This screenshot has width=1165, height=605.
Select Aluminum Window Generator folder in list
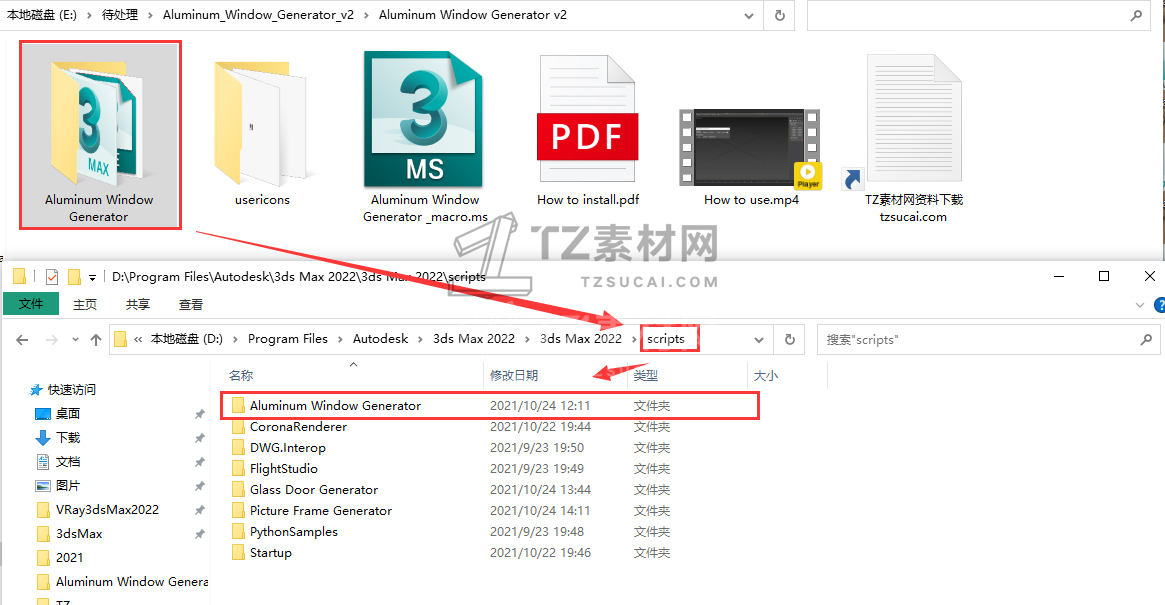pyautogui.click(x=335, y=406)
